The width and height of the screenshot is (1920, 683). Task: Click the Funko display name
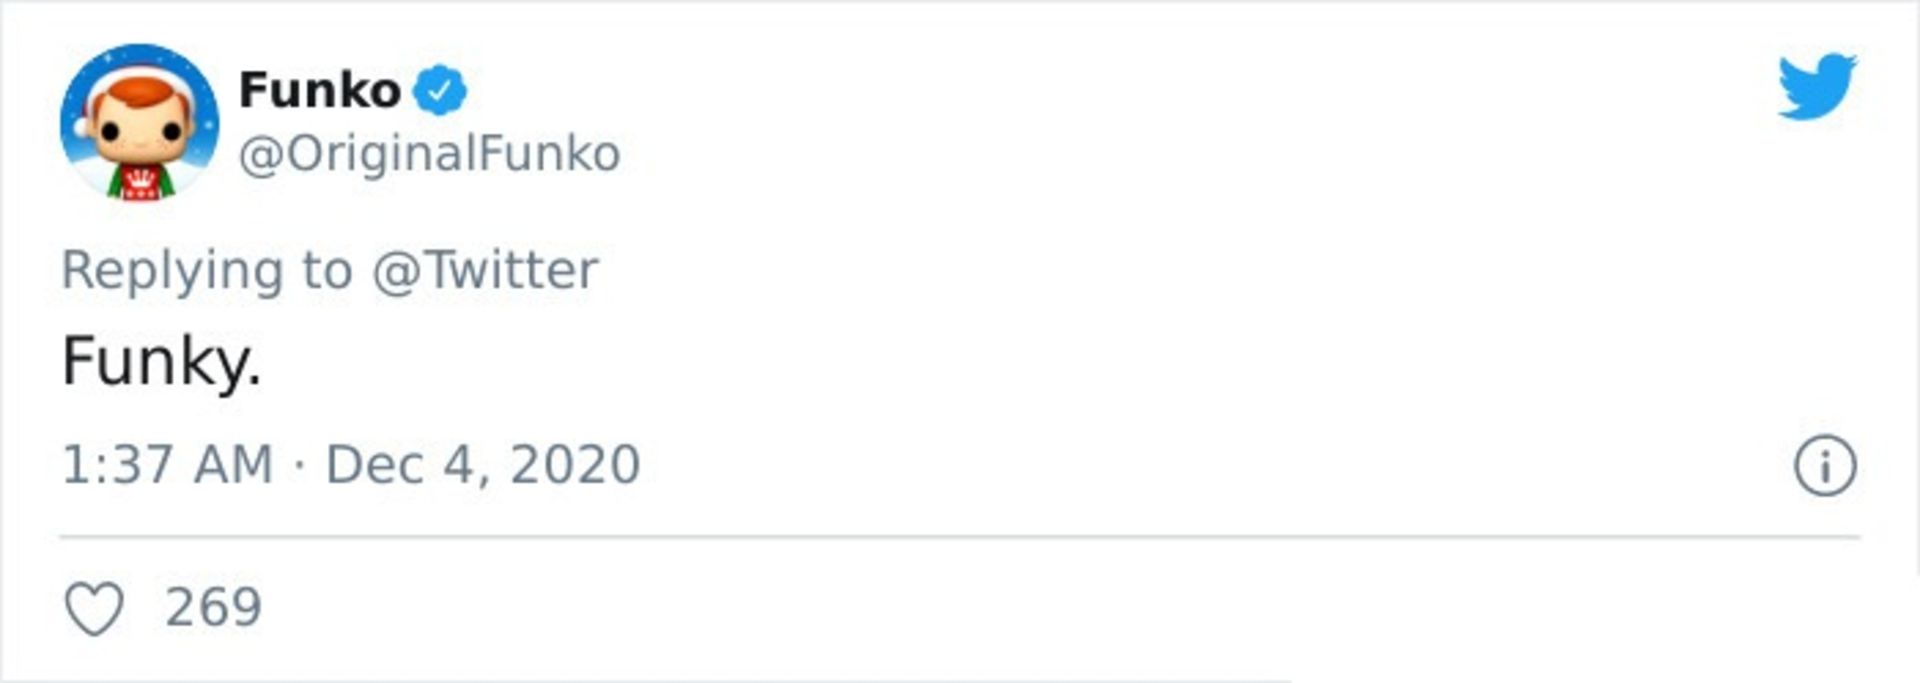[x=320, y=91]
